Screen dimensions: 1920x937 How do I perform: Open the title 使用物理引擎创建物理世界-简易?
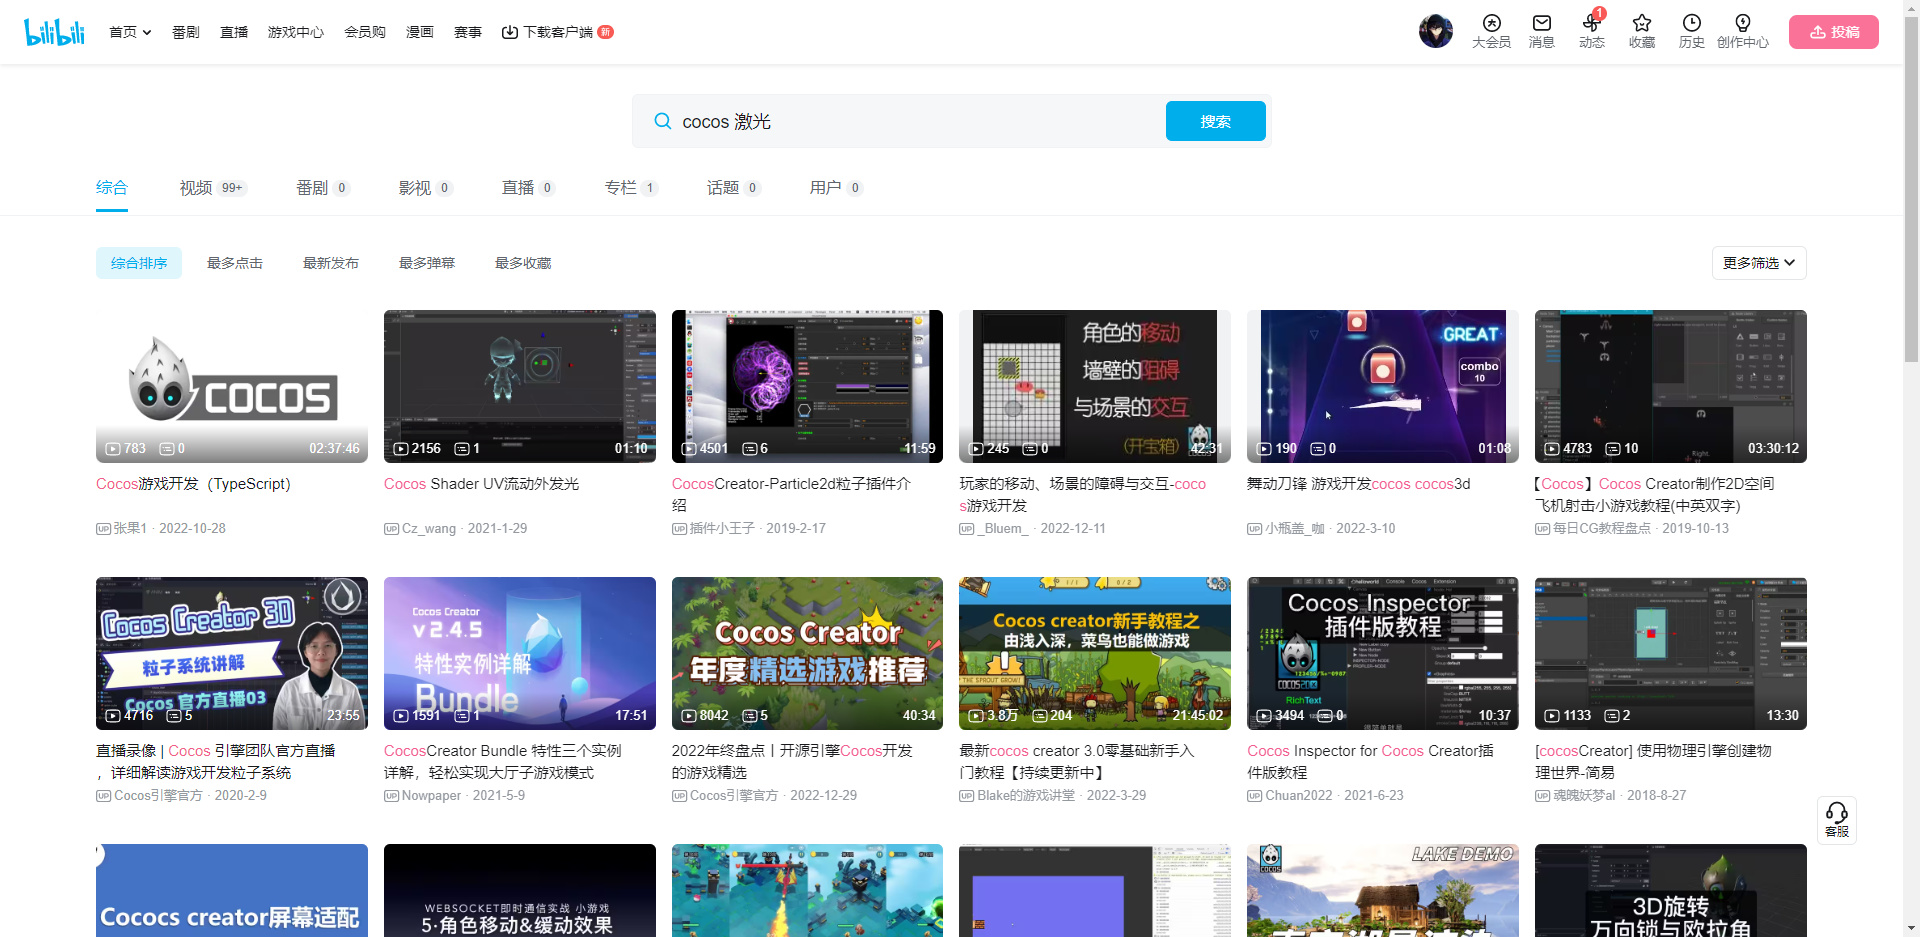coord(1653,761)
